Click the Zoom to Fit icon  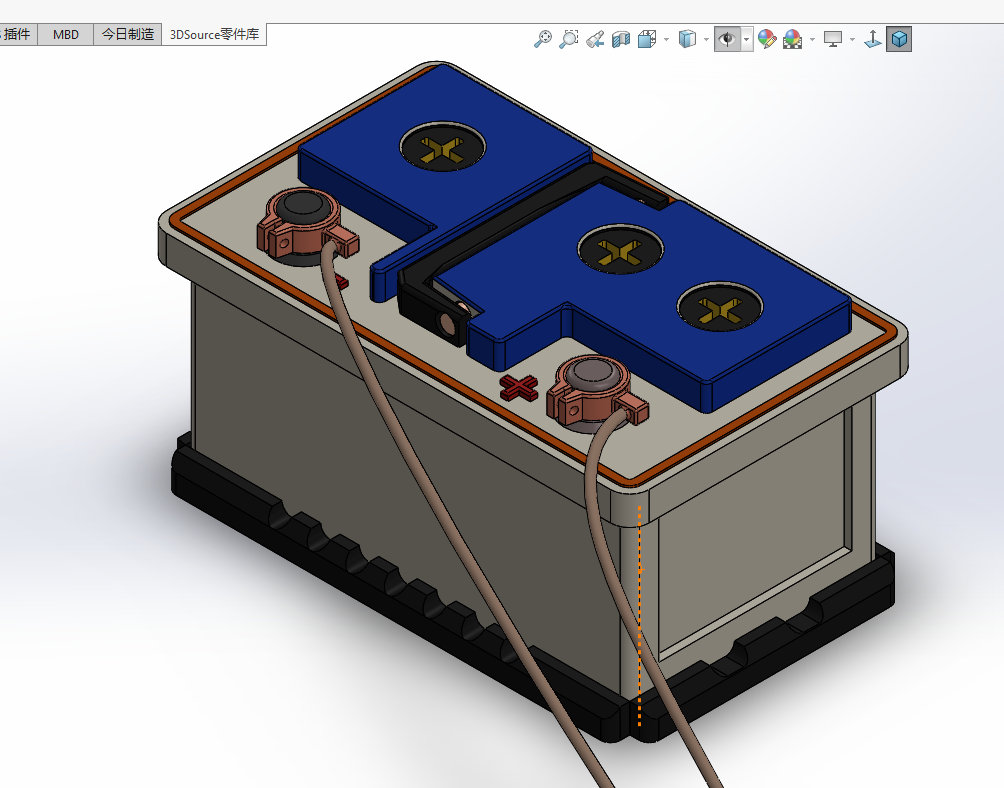pyautogui.click(x=543, y=39)
